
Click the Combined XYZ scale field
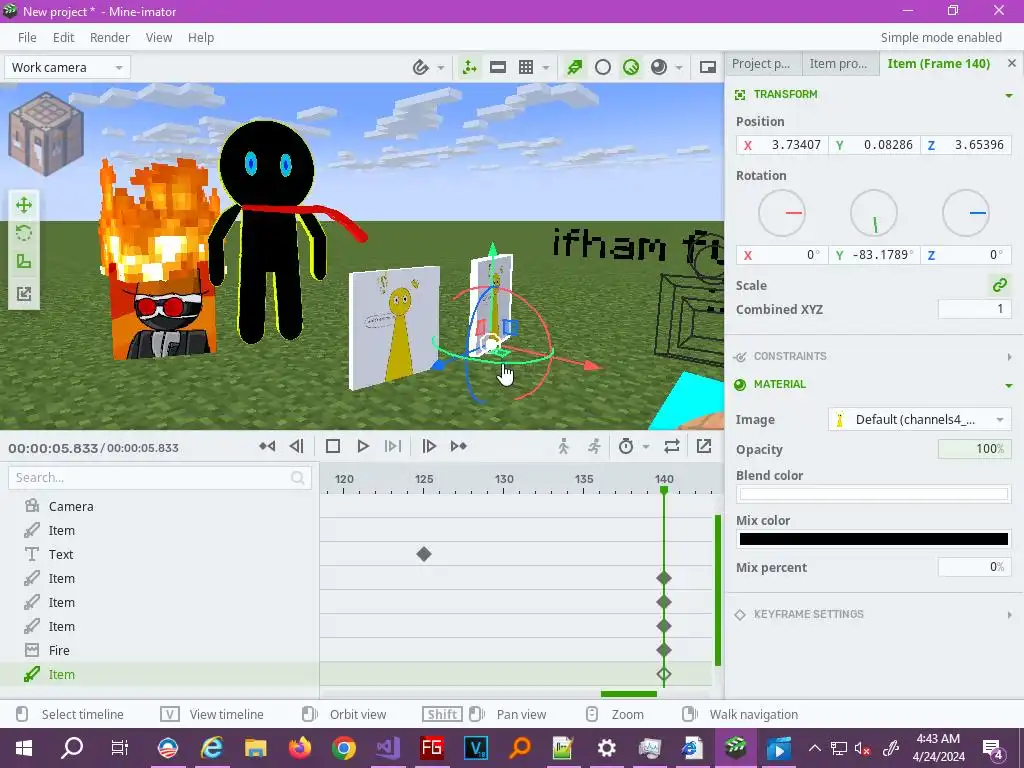(x=974, y=309)
